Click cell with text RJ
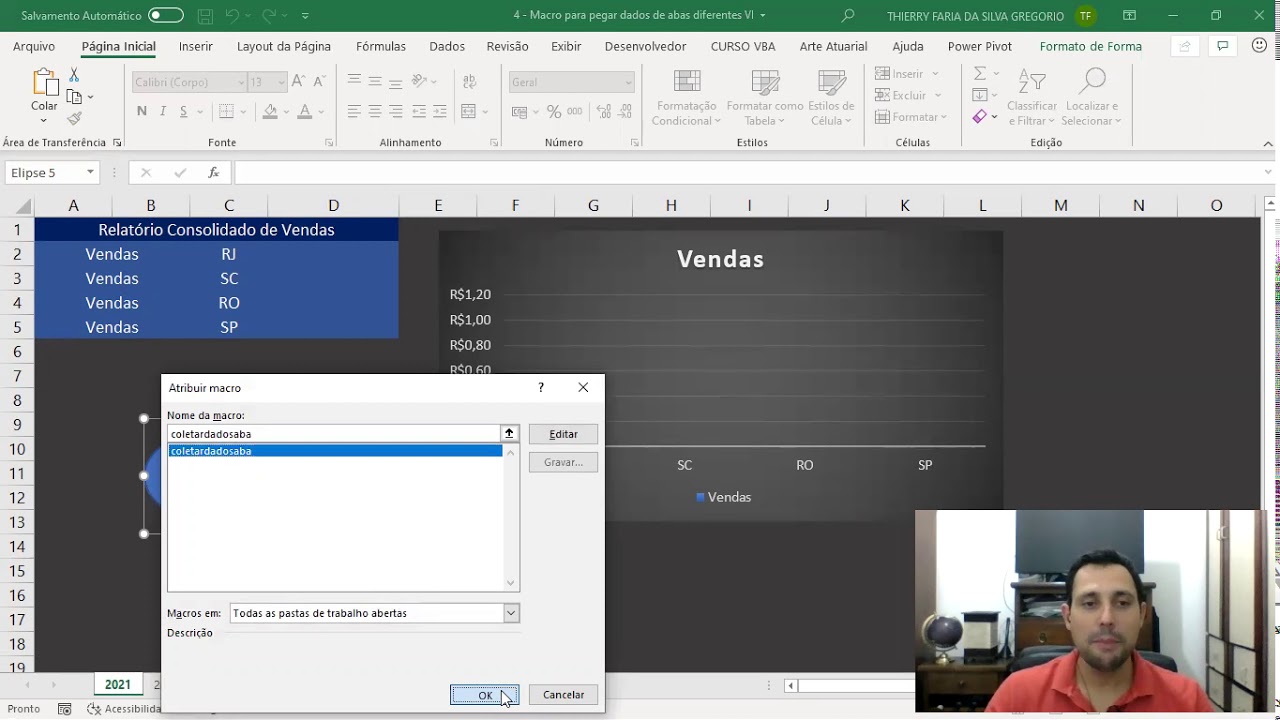 tap(229, 254)
